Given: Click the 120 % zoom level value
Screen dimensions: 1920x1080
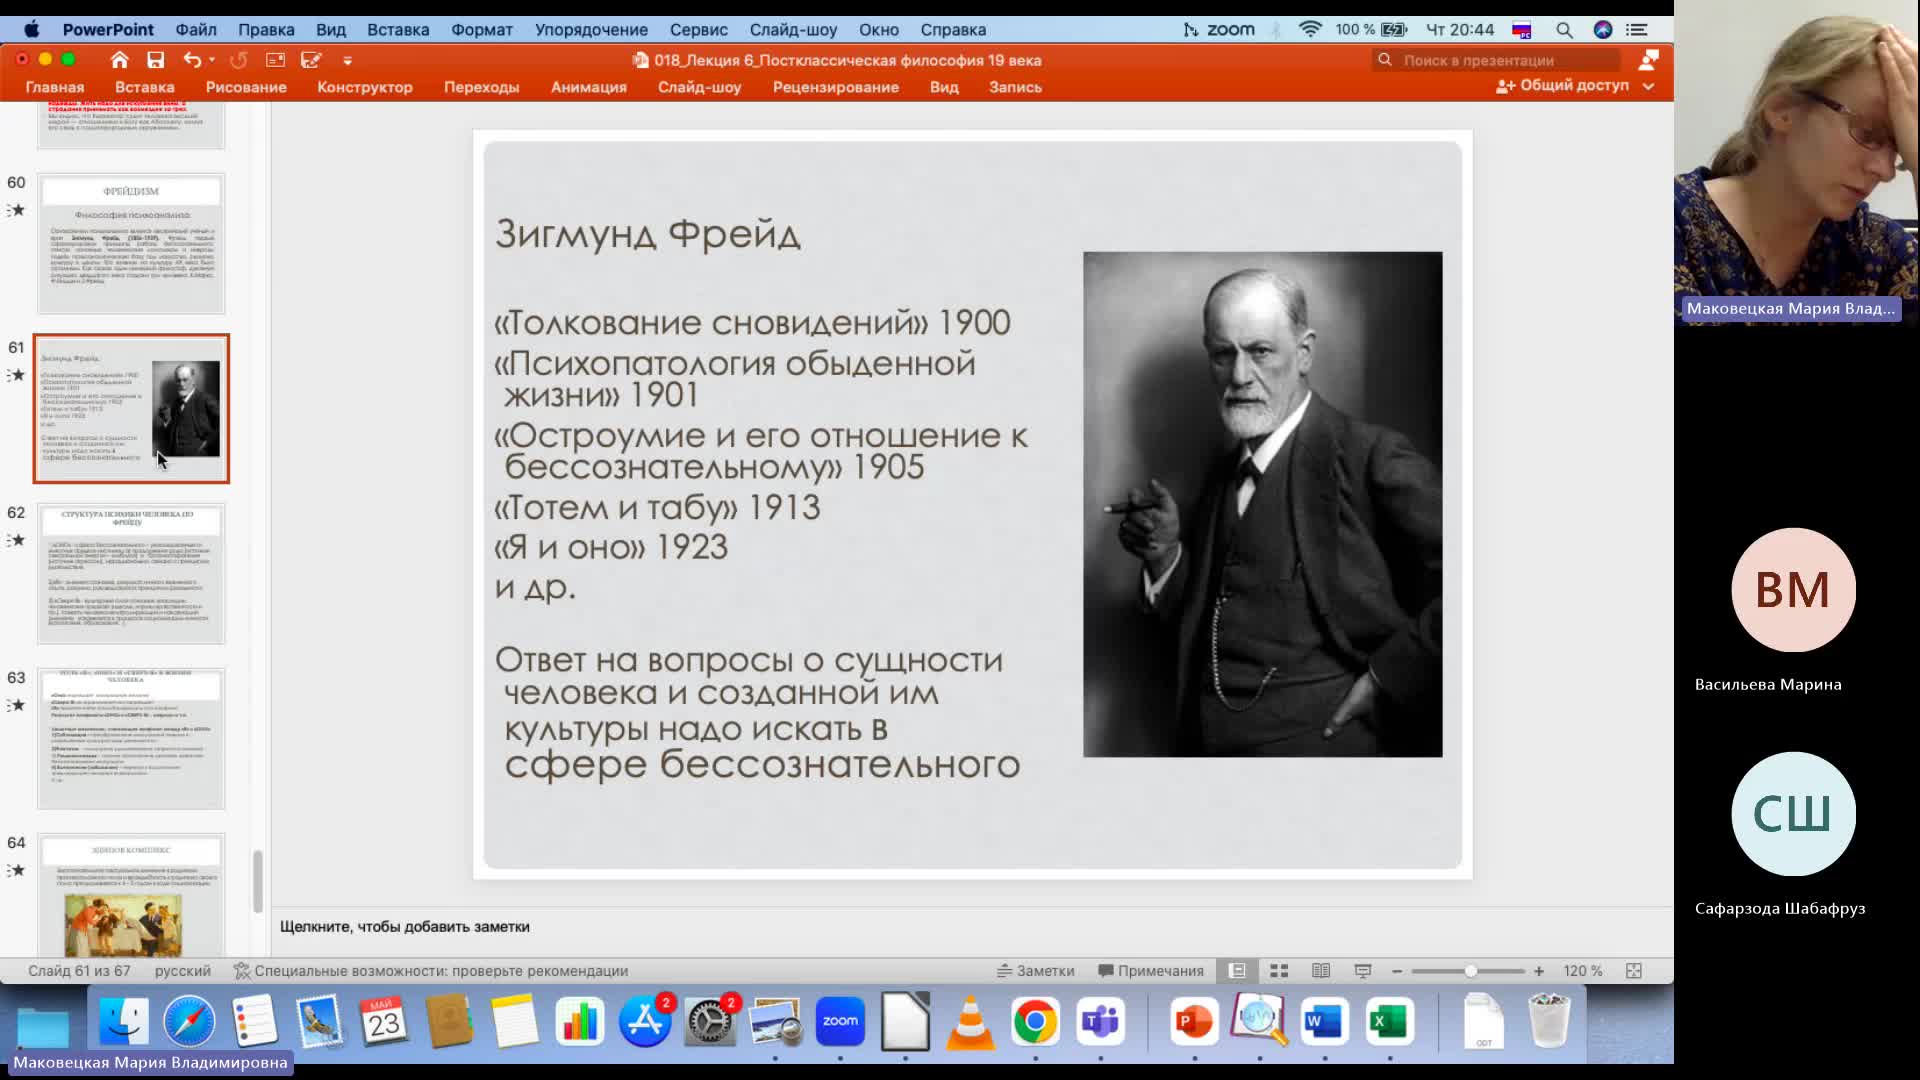Looking at the screenshot, I should [x=1583, y=971].
